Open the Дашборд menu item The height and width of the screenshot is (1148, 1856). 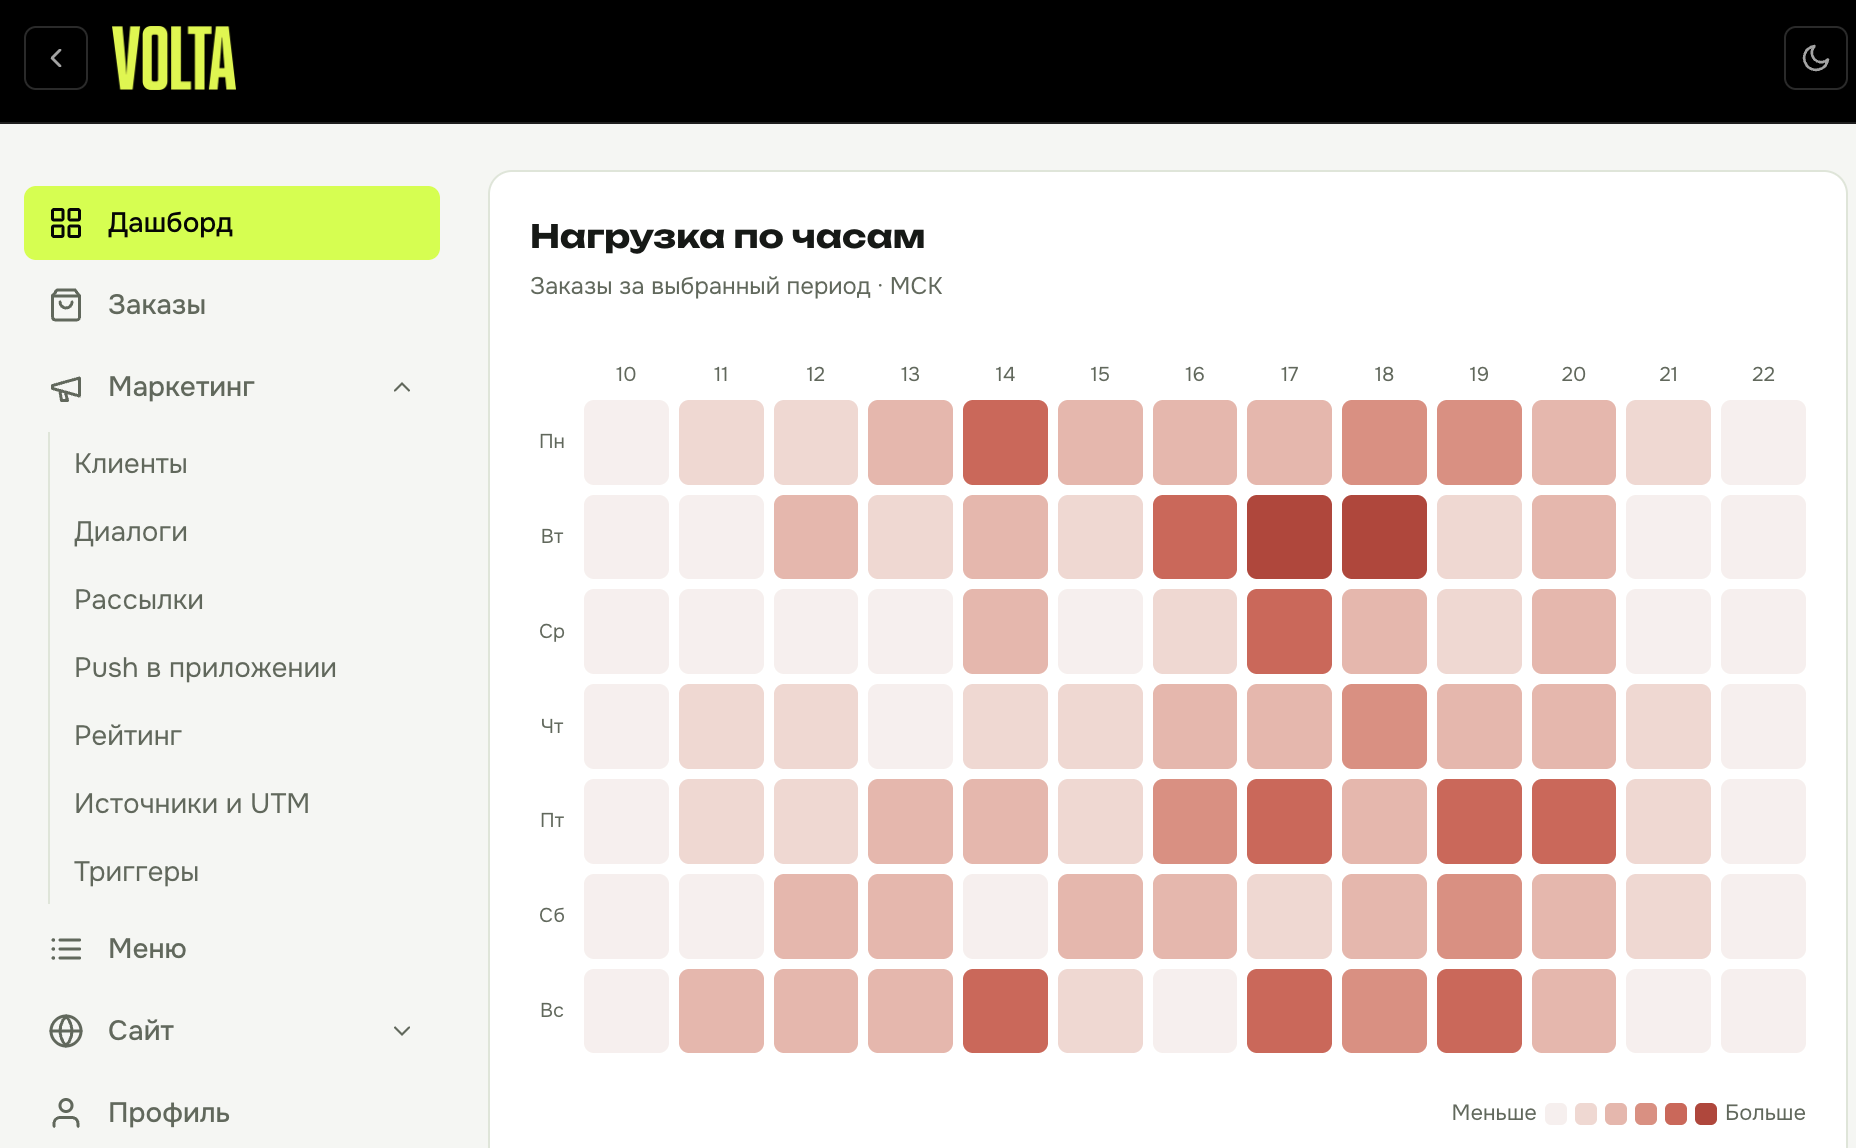click(x=232, y=223)
